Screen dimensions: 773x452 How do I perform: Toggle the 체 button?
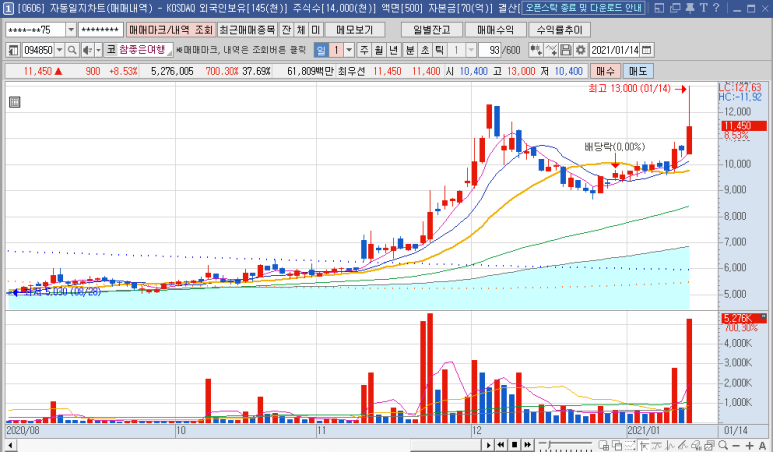[x=301, y=30]
